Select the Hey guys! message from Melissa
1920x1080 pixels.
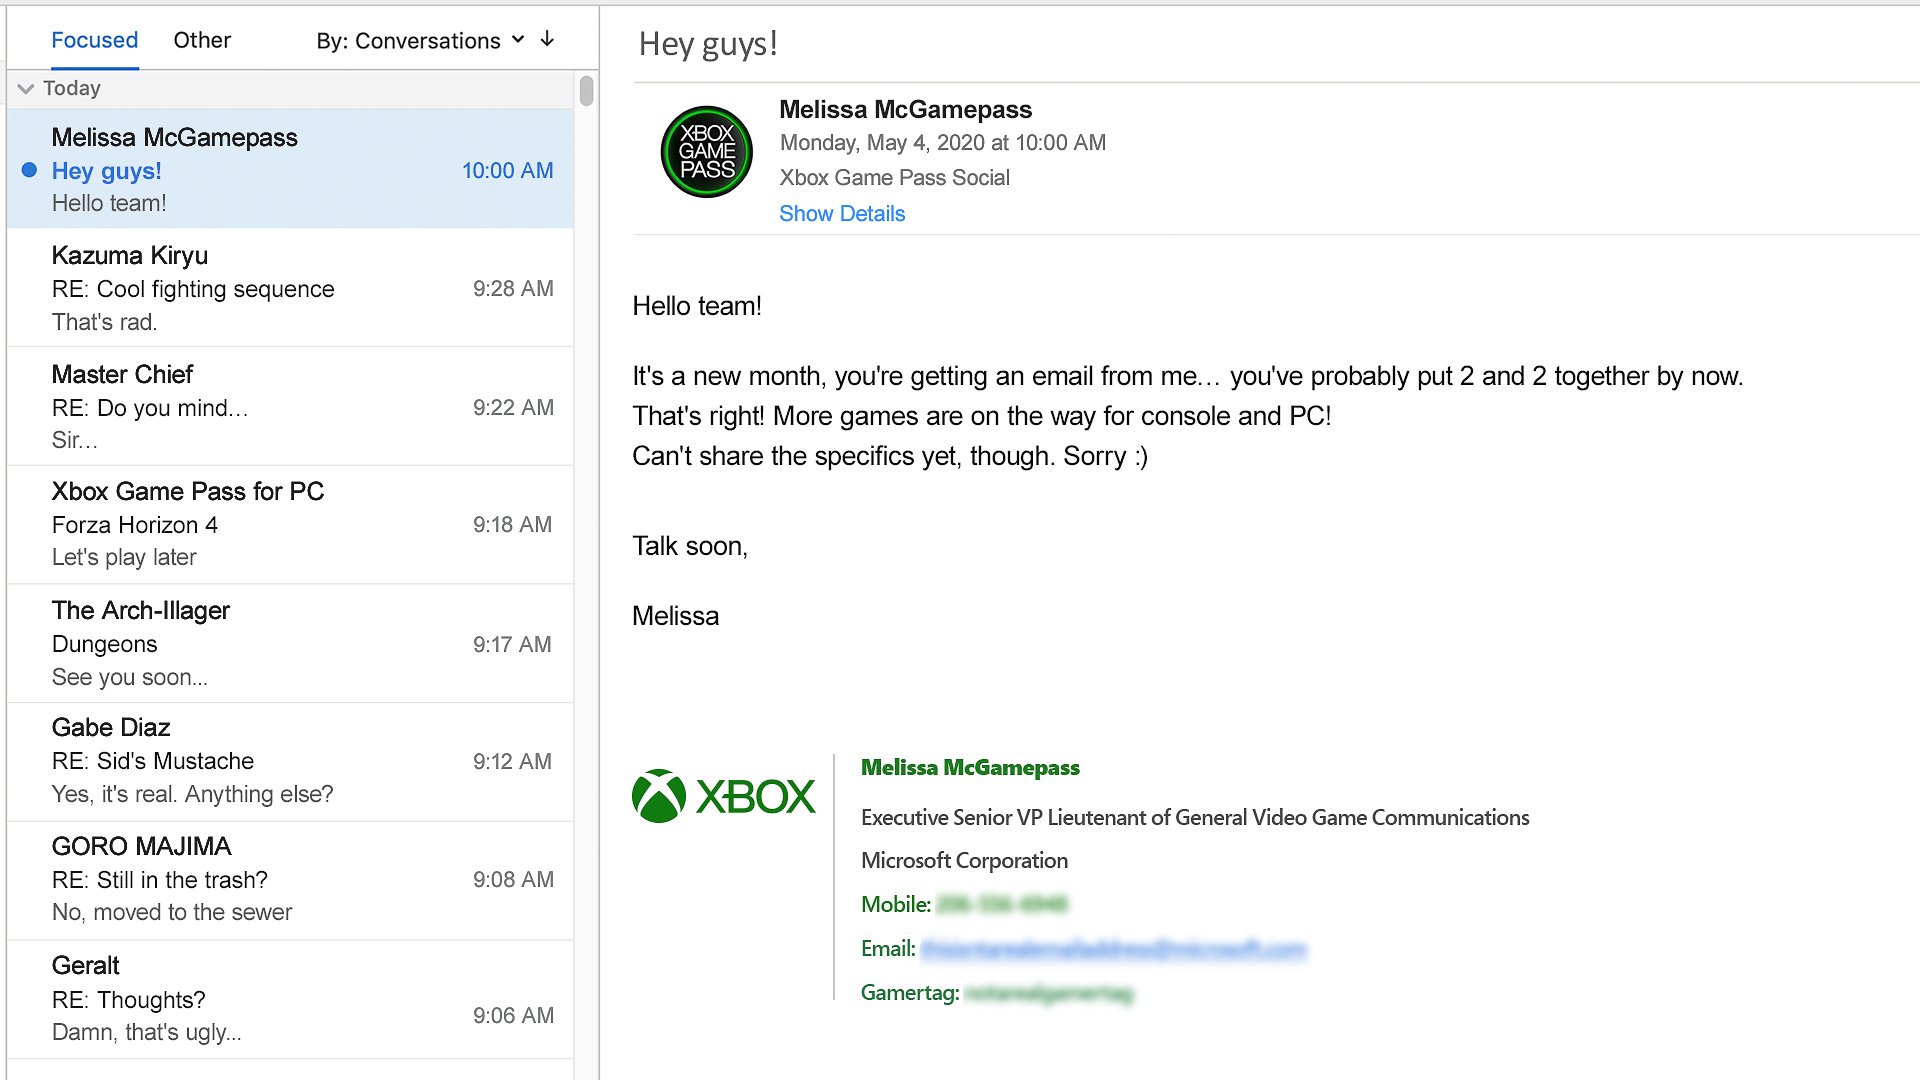(x=290, y=170)
